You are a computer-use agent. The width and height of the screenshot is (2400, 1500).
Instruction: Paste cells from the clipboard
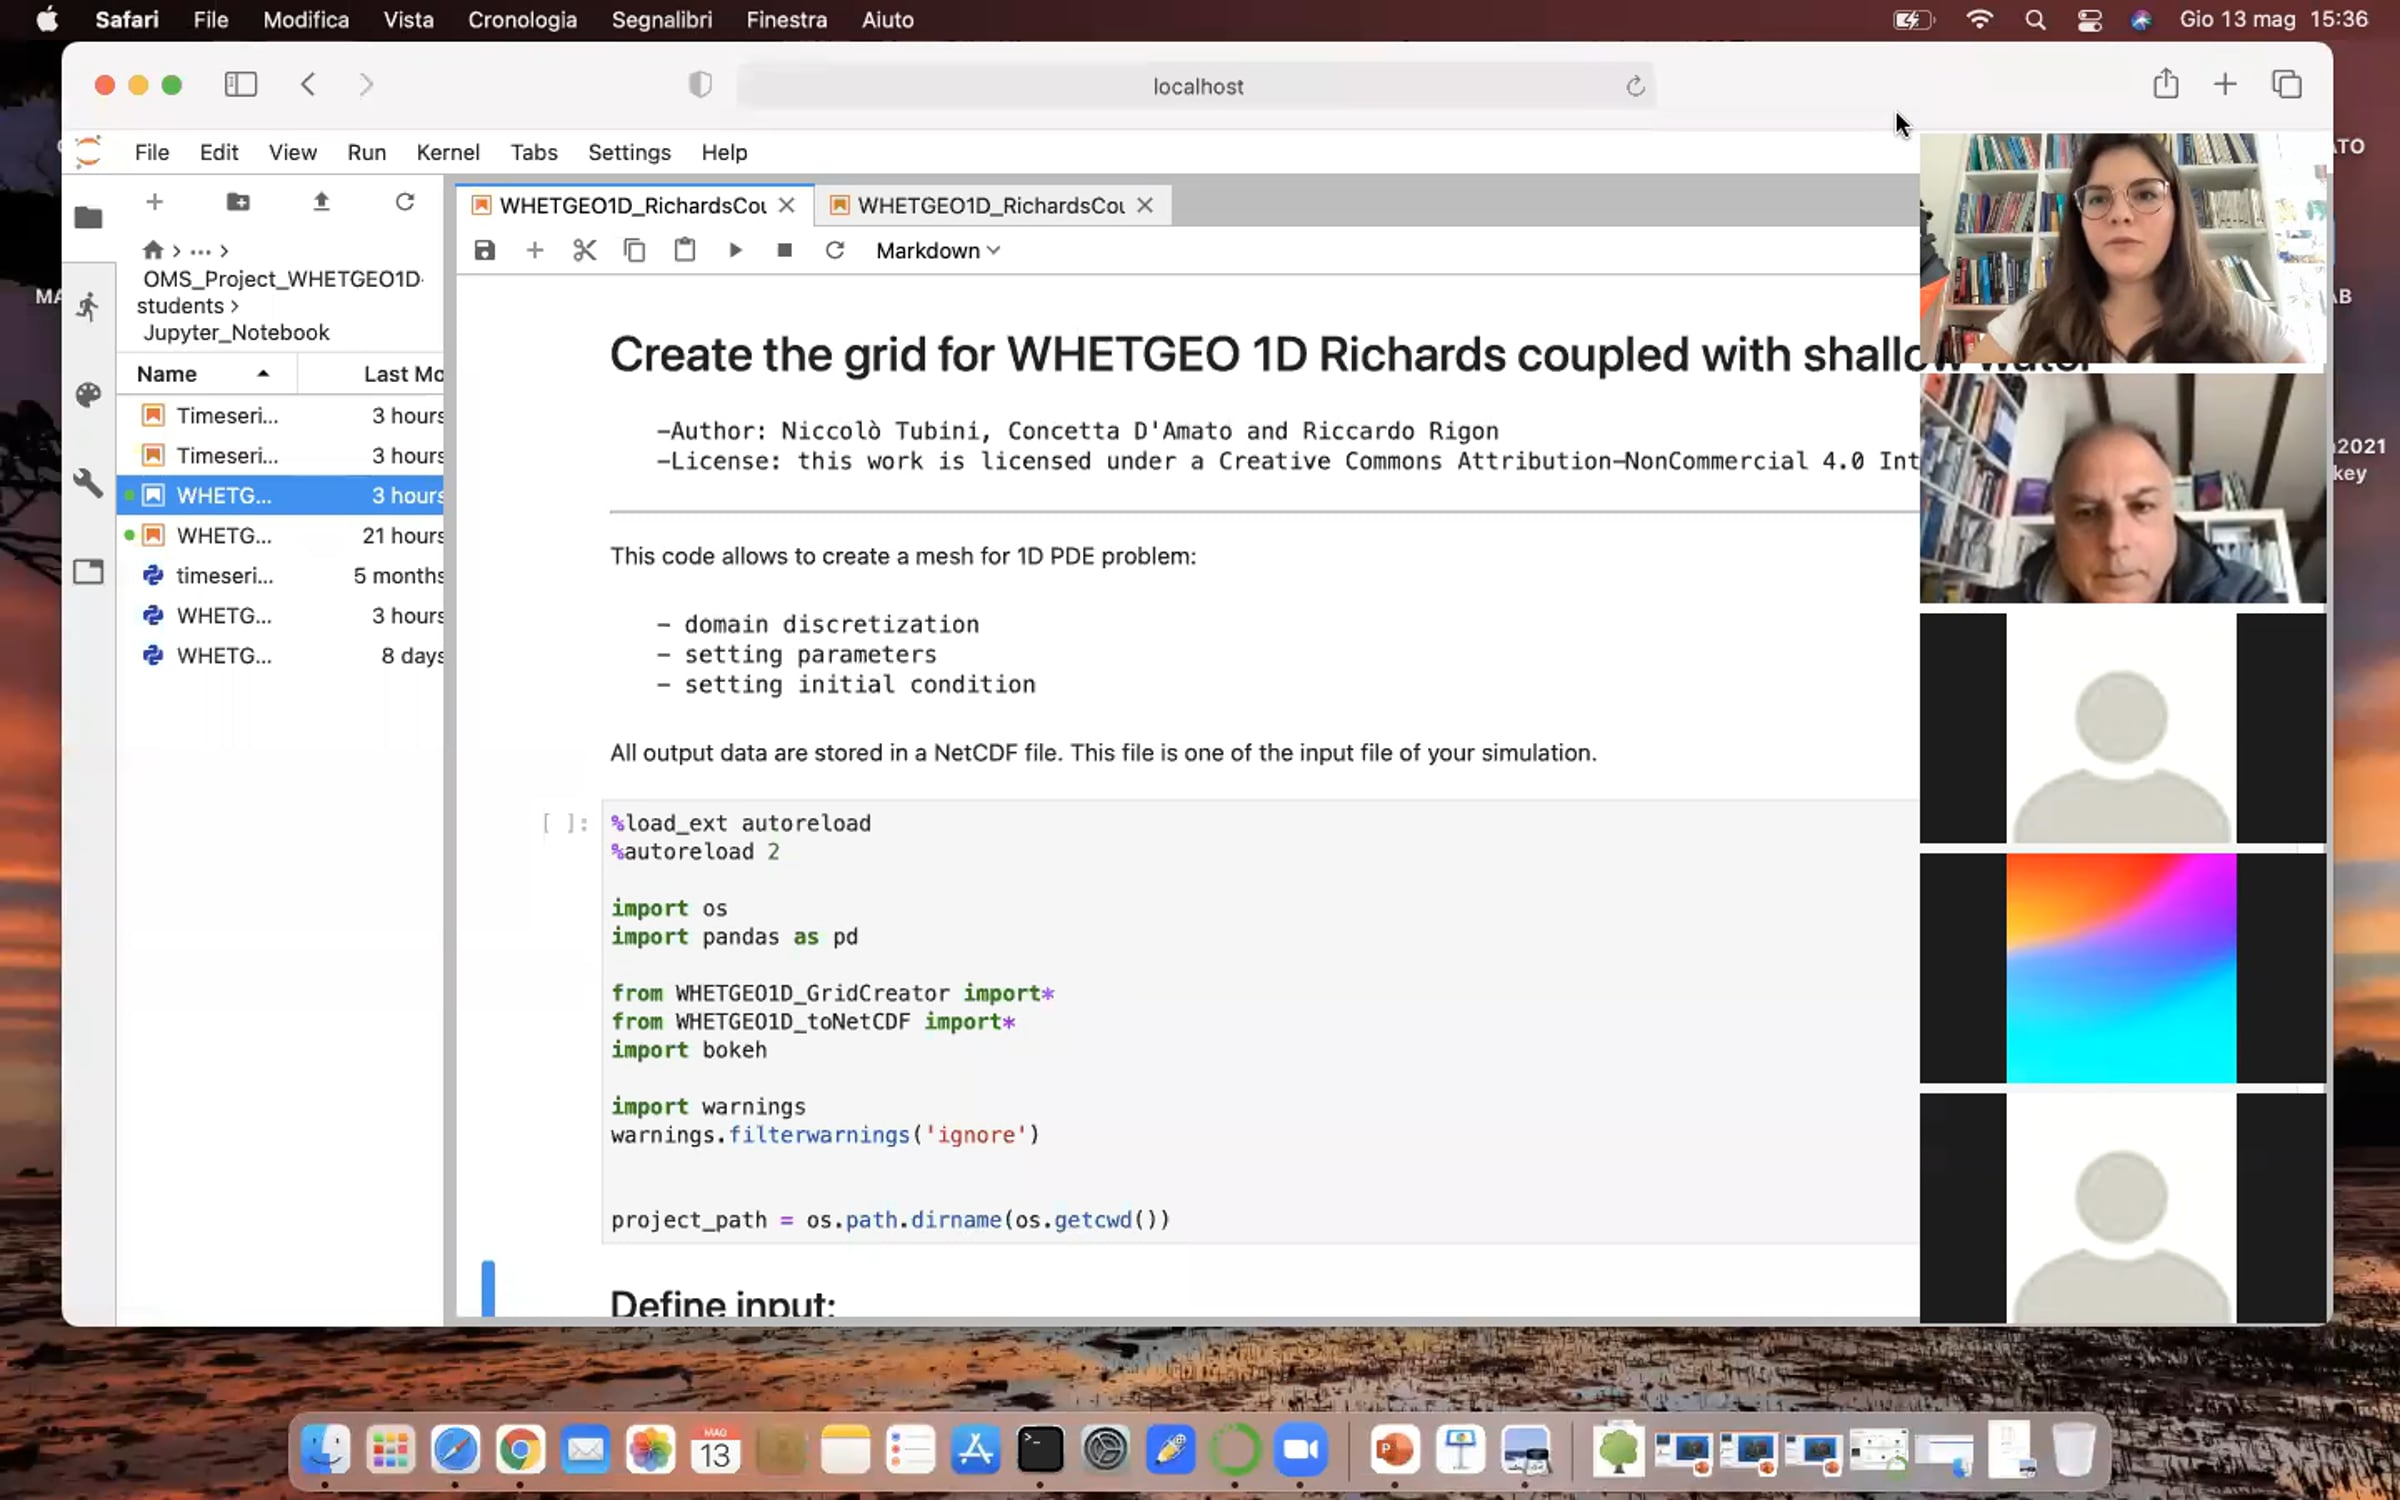pyautogui.click(x=685, y=250)
